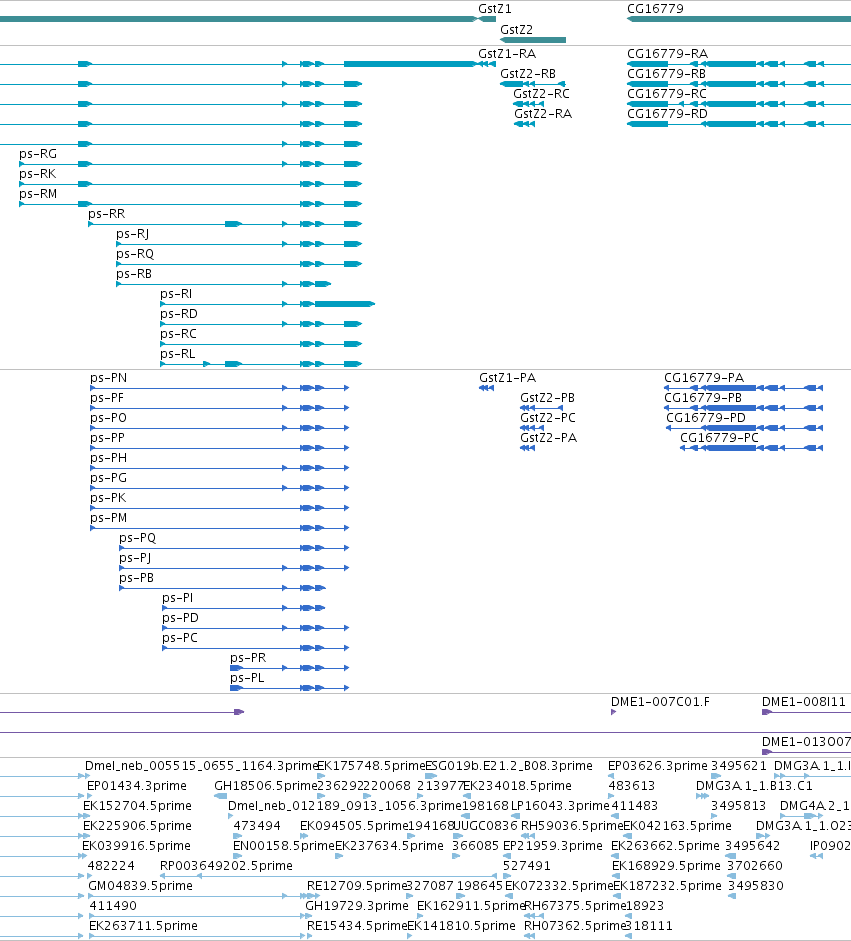Select the ps-RD transcript
The width and height of the screenshot is (851, 941).
click(x=179, y=314)
